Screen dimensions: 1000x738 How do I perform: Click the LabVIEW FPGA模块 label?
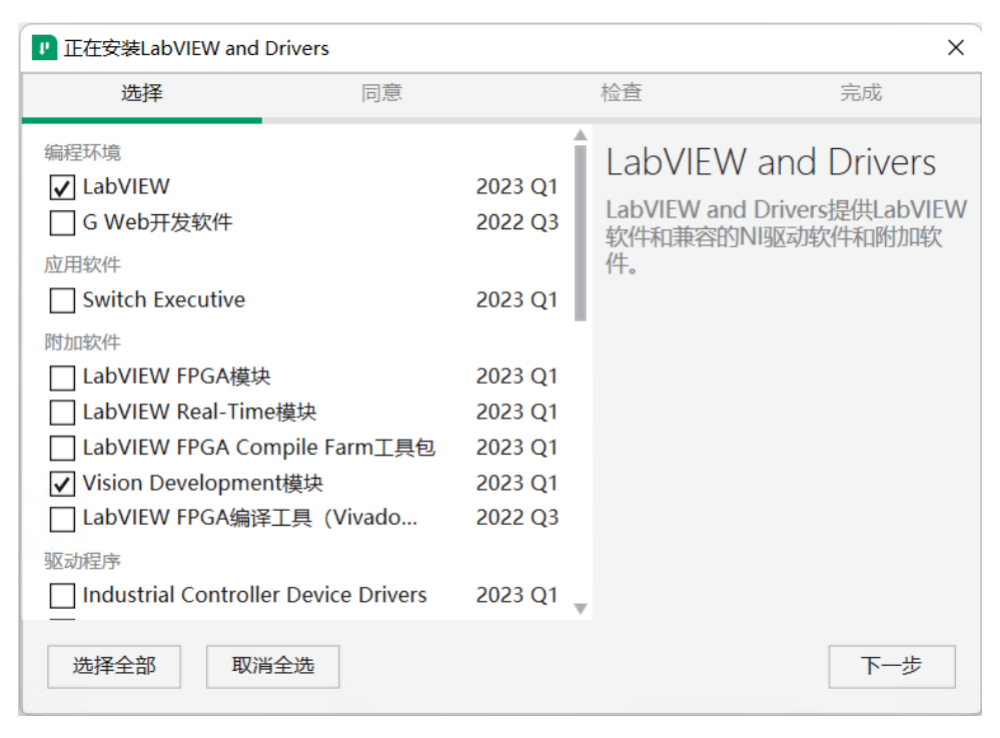pos(177,376)
